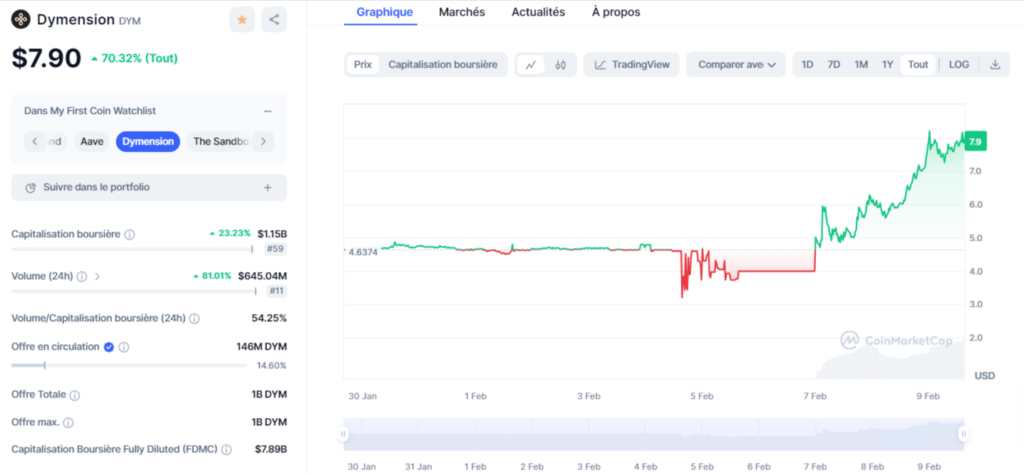This screenshot has height=473, width=1024.
Task: Collapse the watchlist with the minus icon
Action: [268, 112]
